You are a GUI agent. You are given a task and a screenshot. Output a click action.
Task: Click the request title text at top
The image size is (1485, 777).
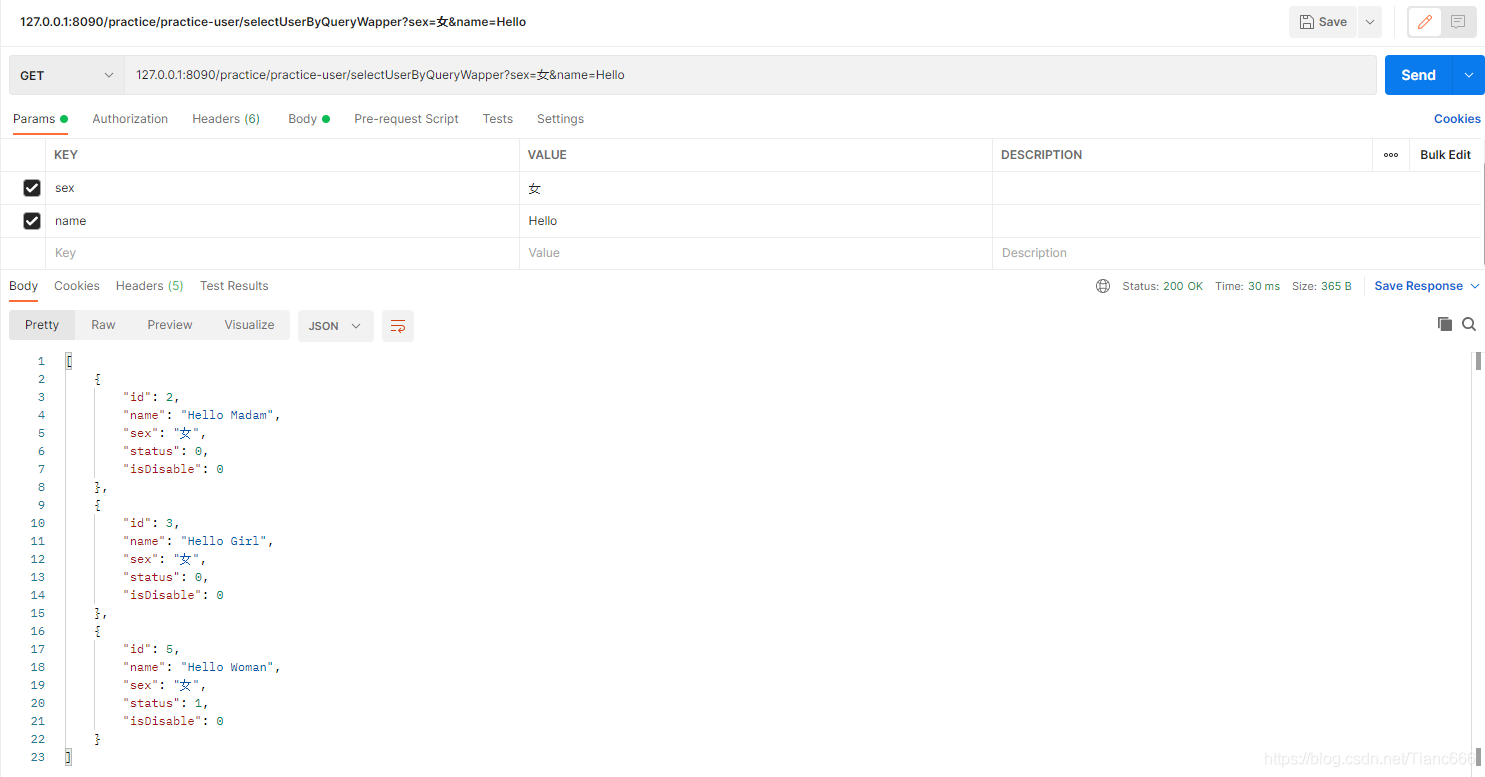pyautogui.click(x=273, y=22)
